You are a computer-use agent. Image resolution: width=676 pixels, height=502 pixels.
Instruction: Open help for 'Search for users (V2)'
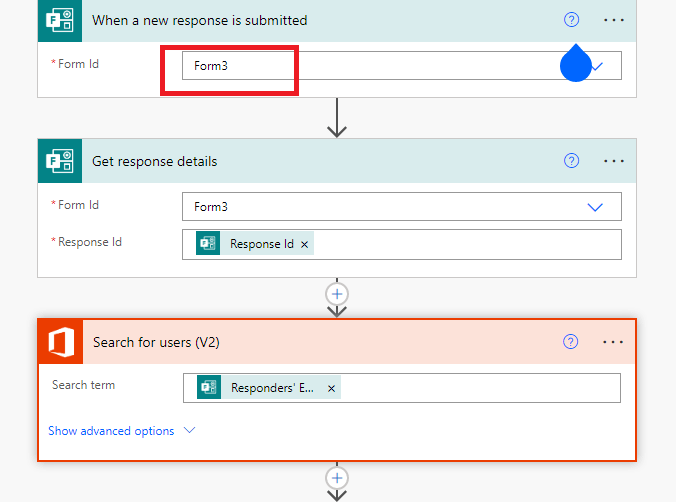[x=570, y=342]
